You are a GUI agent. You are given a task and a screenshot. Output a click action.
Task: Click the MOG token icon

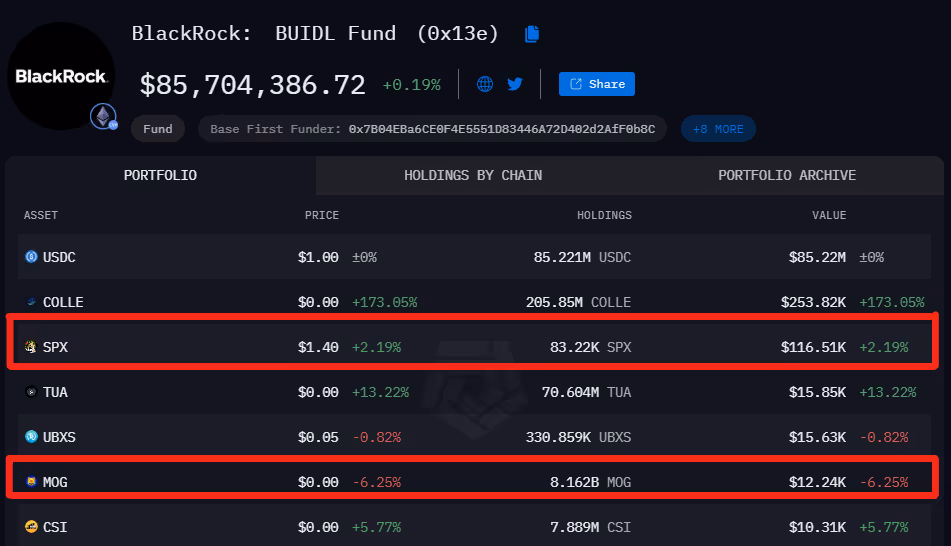(31, 482)
